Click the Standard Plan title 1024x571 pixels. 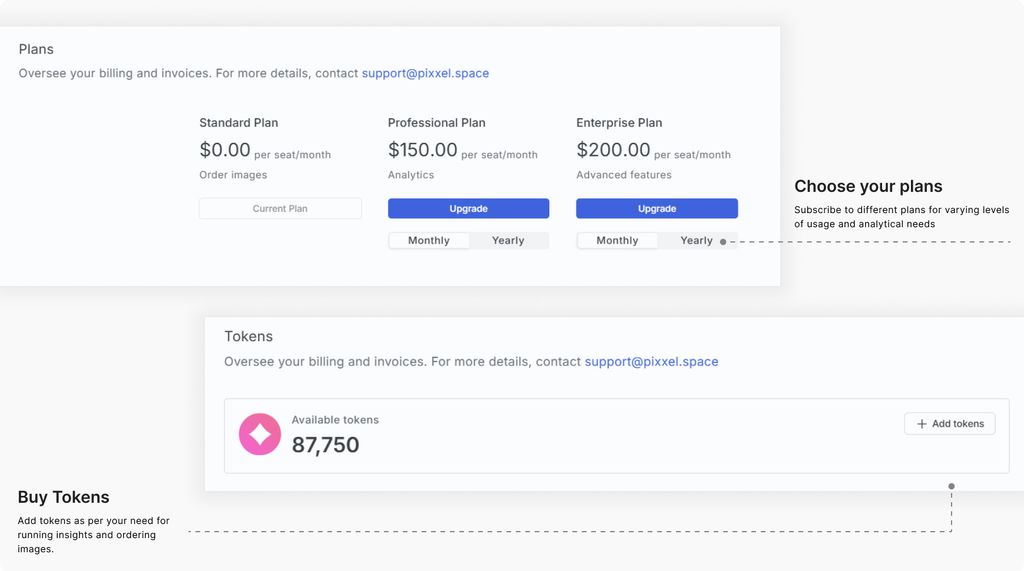[238, 123]
